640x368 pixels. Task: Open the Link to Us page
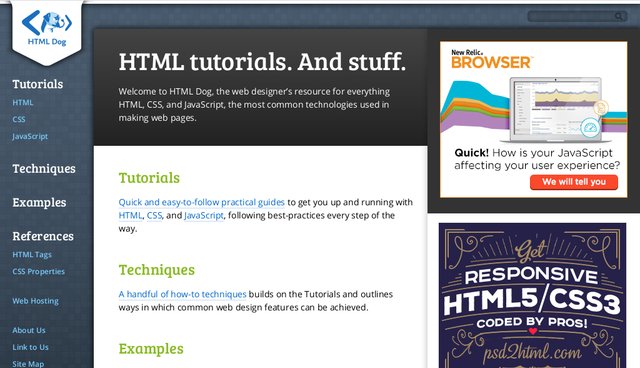coord(30,347)
